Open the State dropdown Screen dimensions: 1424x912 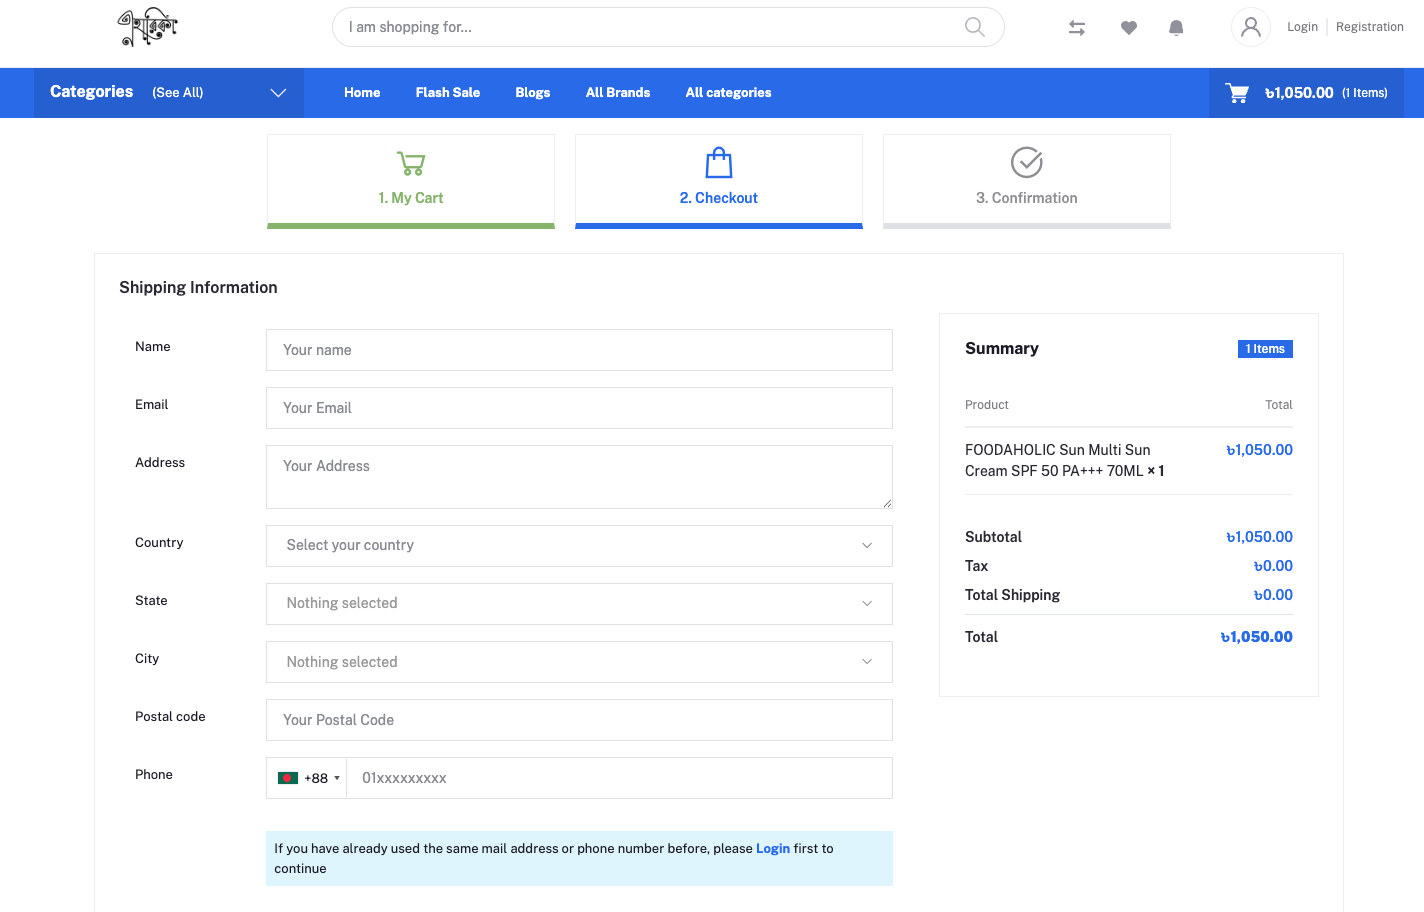[579, 604]
